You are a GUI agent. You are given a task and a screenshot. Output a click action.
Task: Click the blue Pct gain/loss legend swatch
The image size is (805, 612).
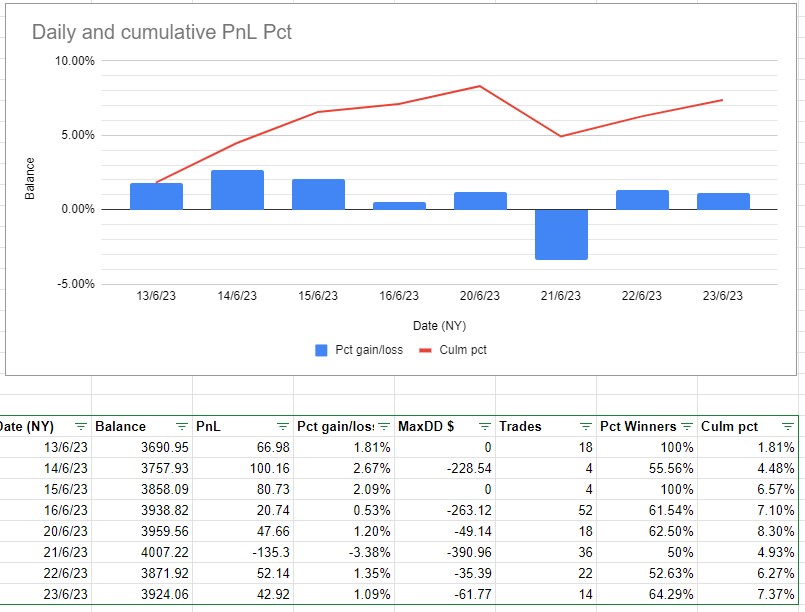click(321, 350)
